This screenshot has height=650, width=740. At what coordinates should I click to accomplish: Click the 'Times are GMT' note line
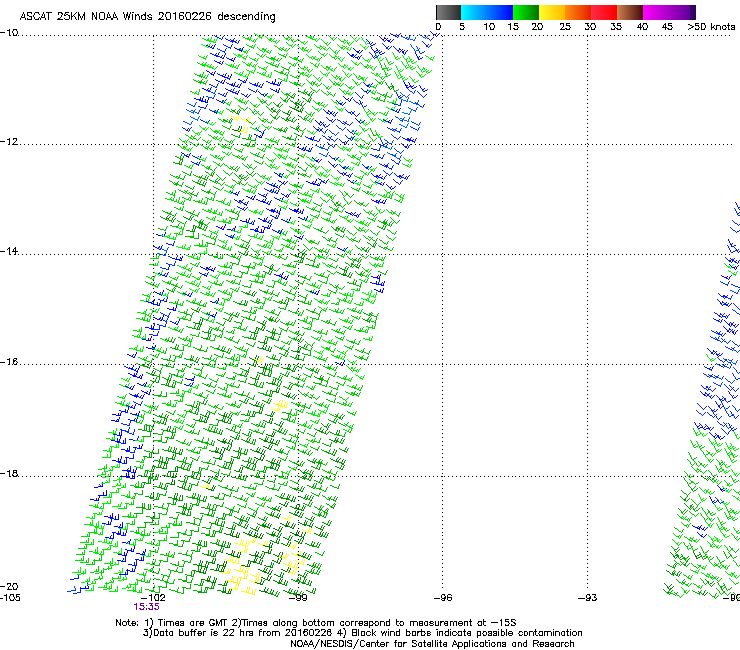[316, 623]
